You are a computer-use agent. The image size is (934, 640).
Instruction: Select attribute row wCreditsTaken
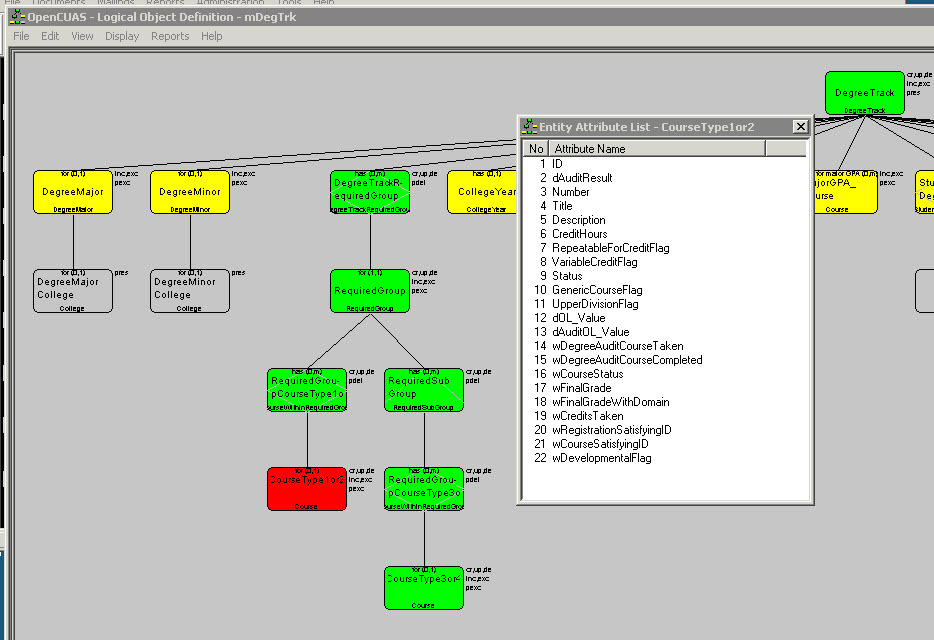tap(665, 416)
